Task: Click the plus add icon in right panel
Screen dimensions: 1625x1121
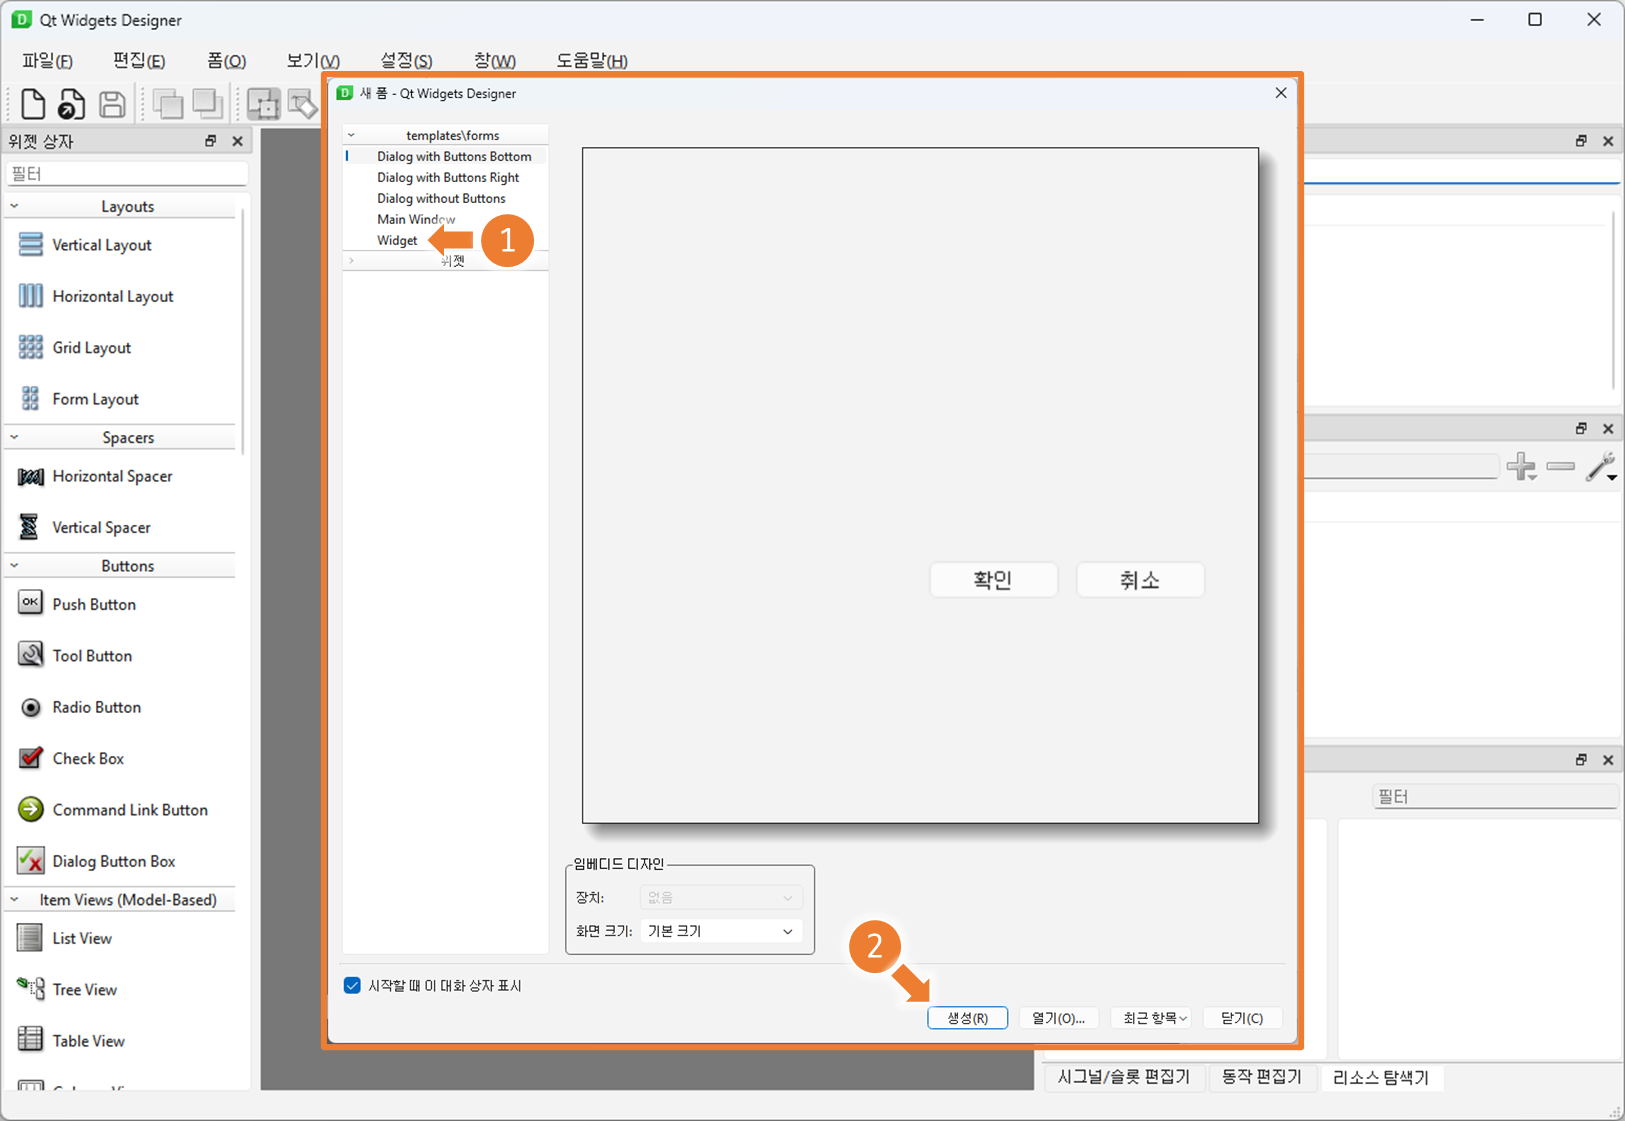Action: (x=1521, y=466)
